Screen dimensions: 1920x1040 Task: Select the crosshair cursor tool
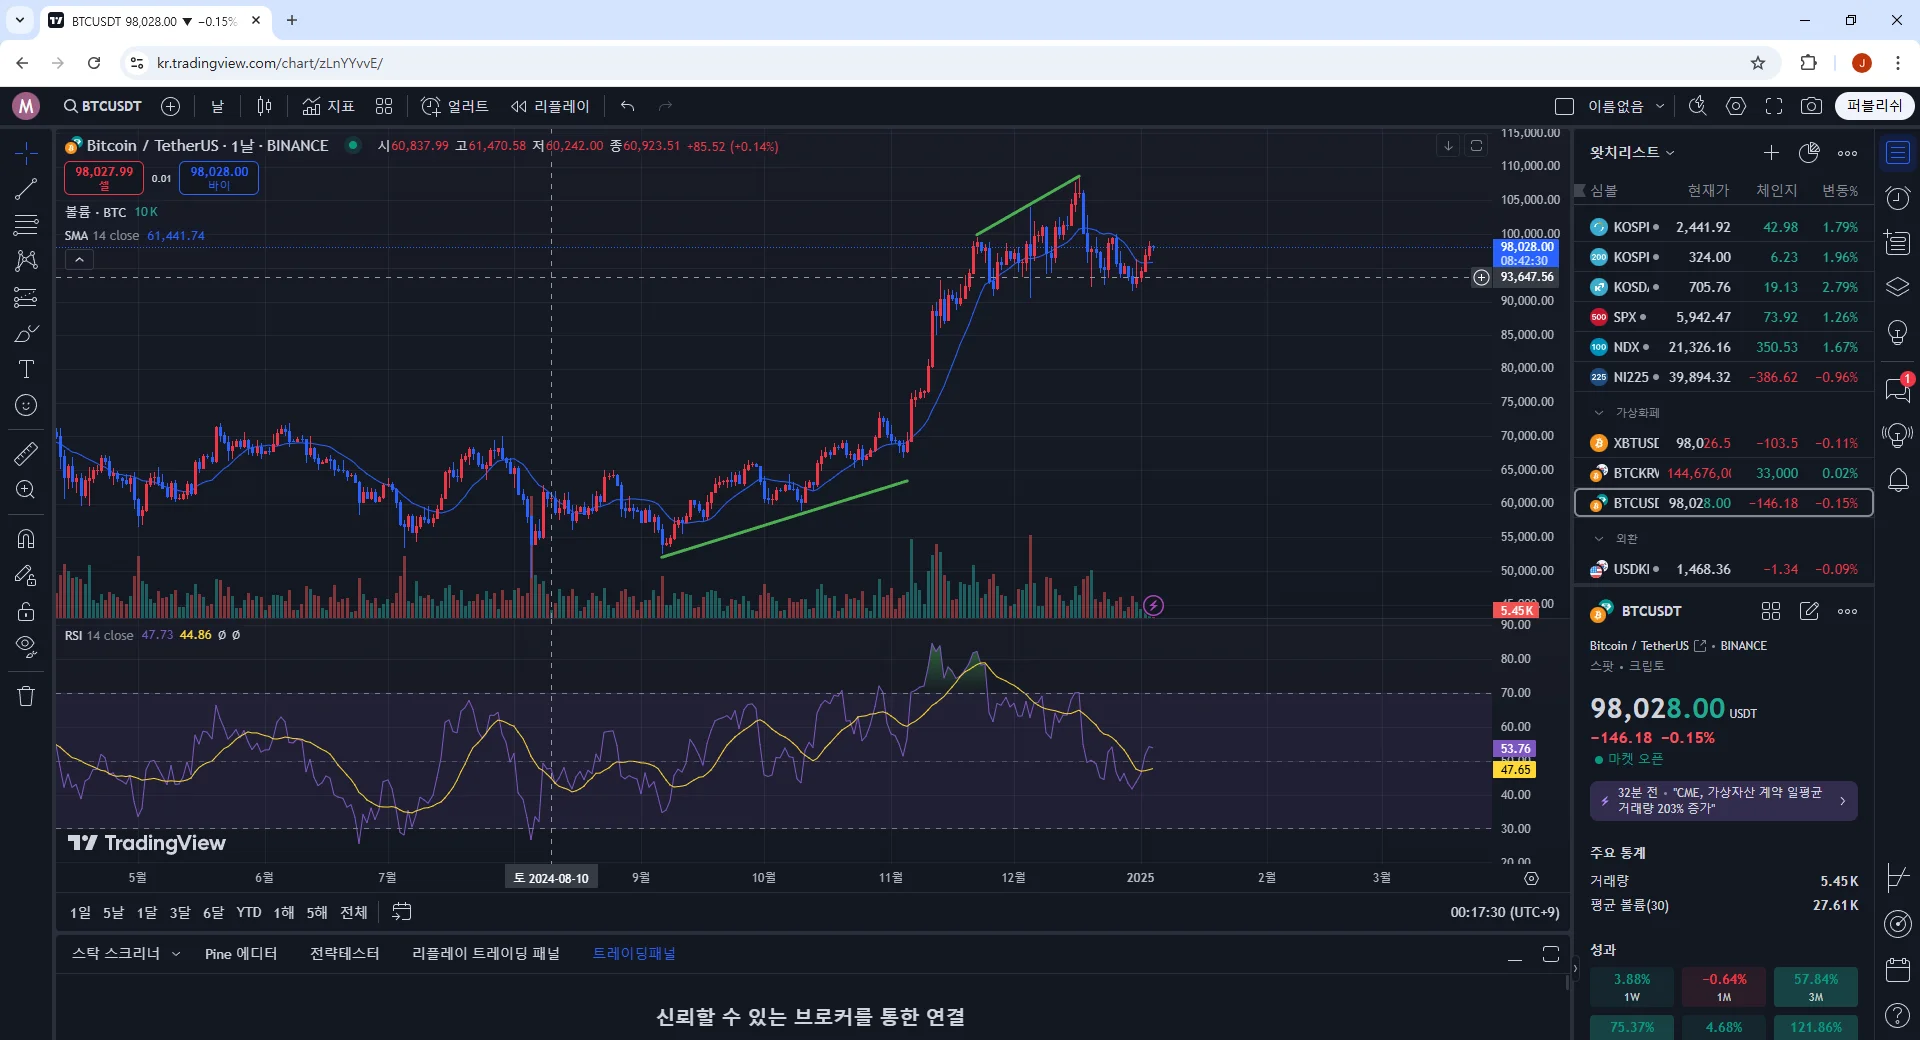(x=26, y=152)
